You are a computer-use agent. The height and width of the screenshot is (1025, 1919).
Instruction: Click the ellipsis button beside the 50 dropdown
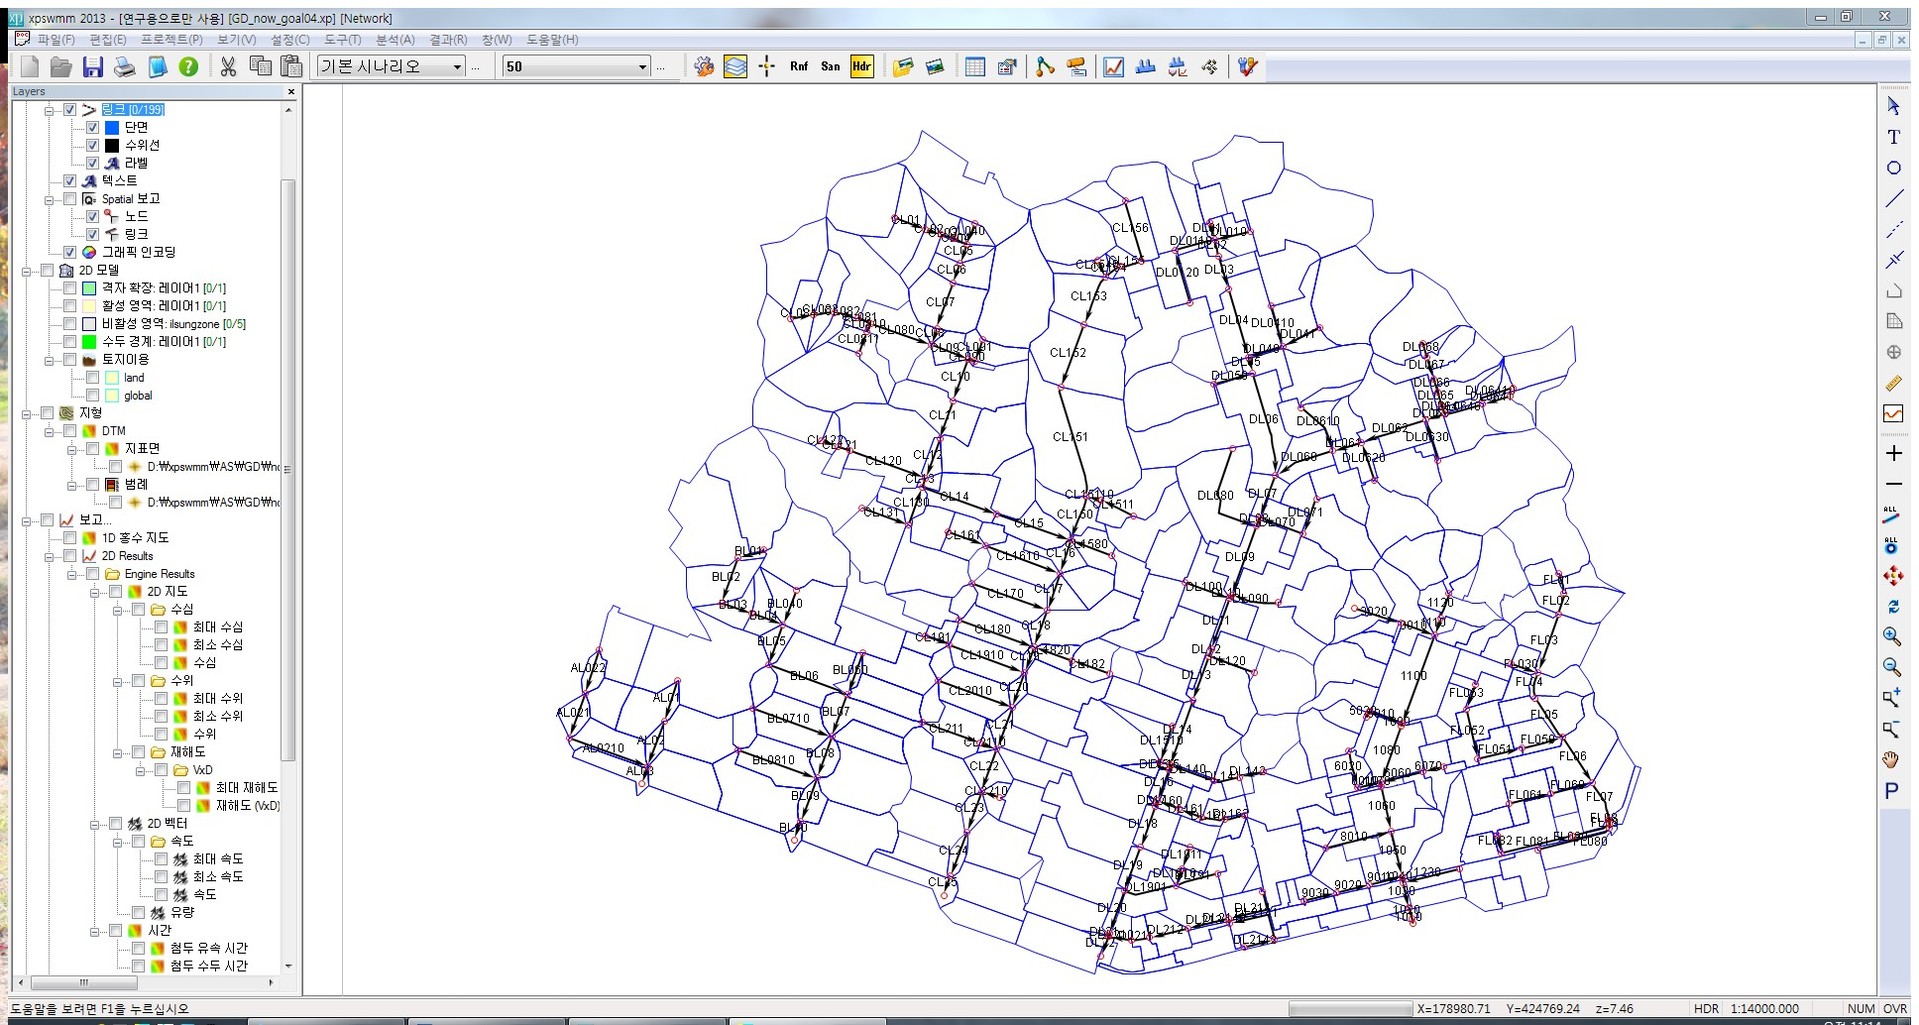pyautogui.click(x=661, y=68)
